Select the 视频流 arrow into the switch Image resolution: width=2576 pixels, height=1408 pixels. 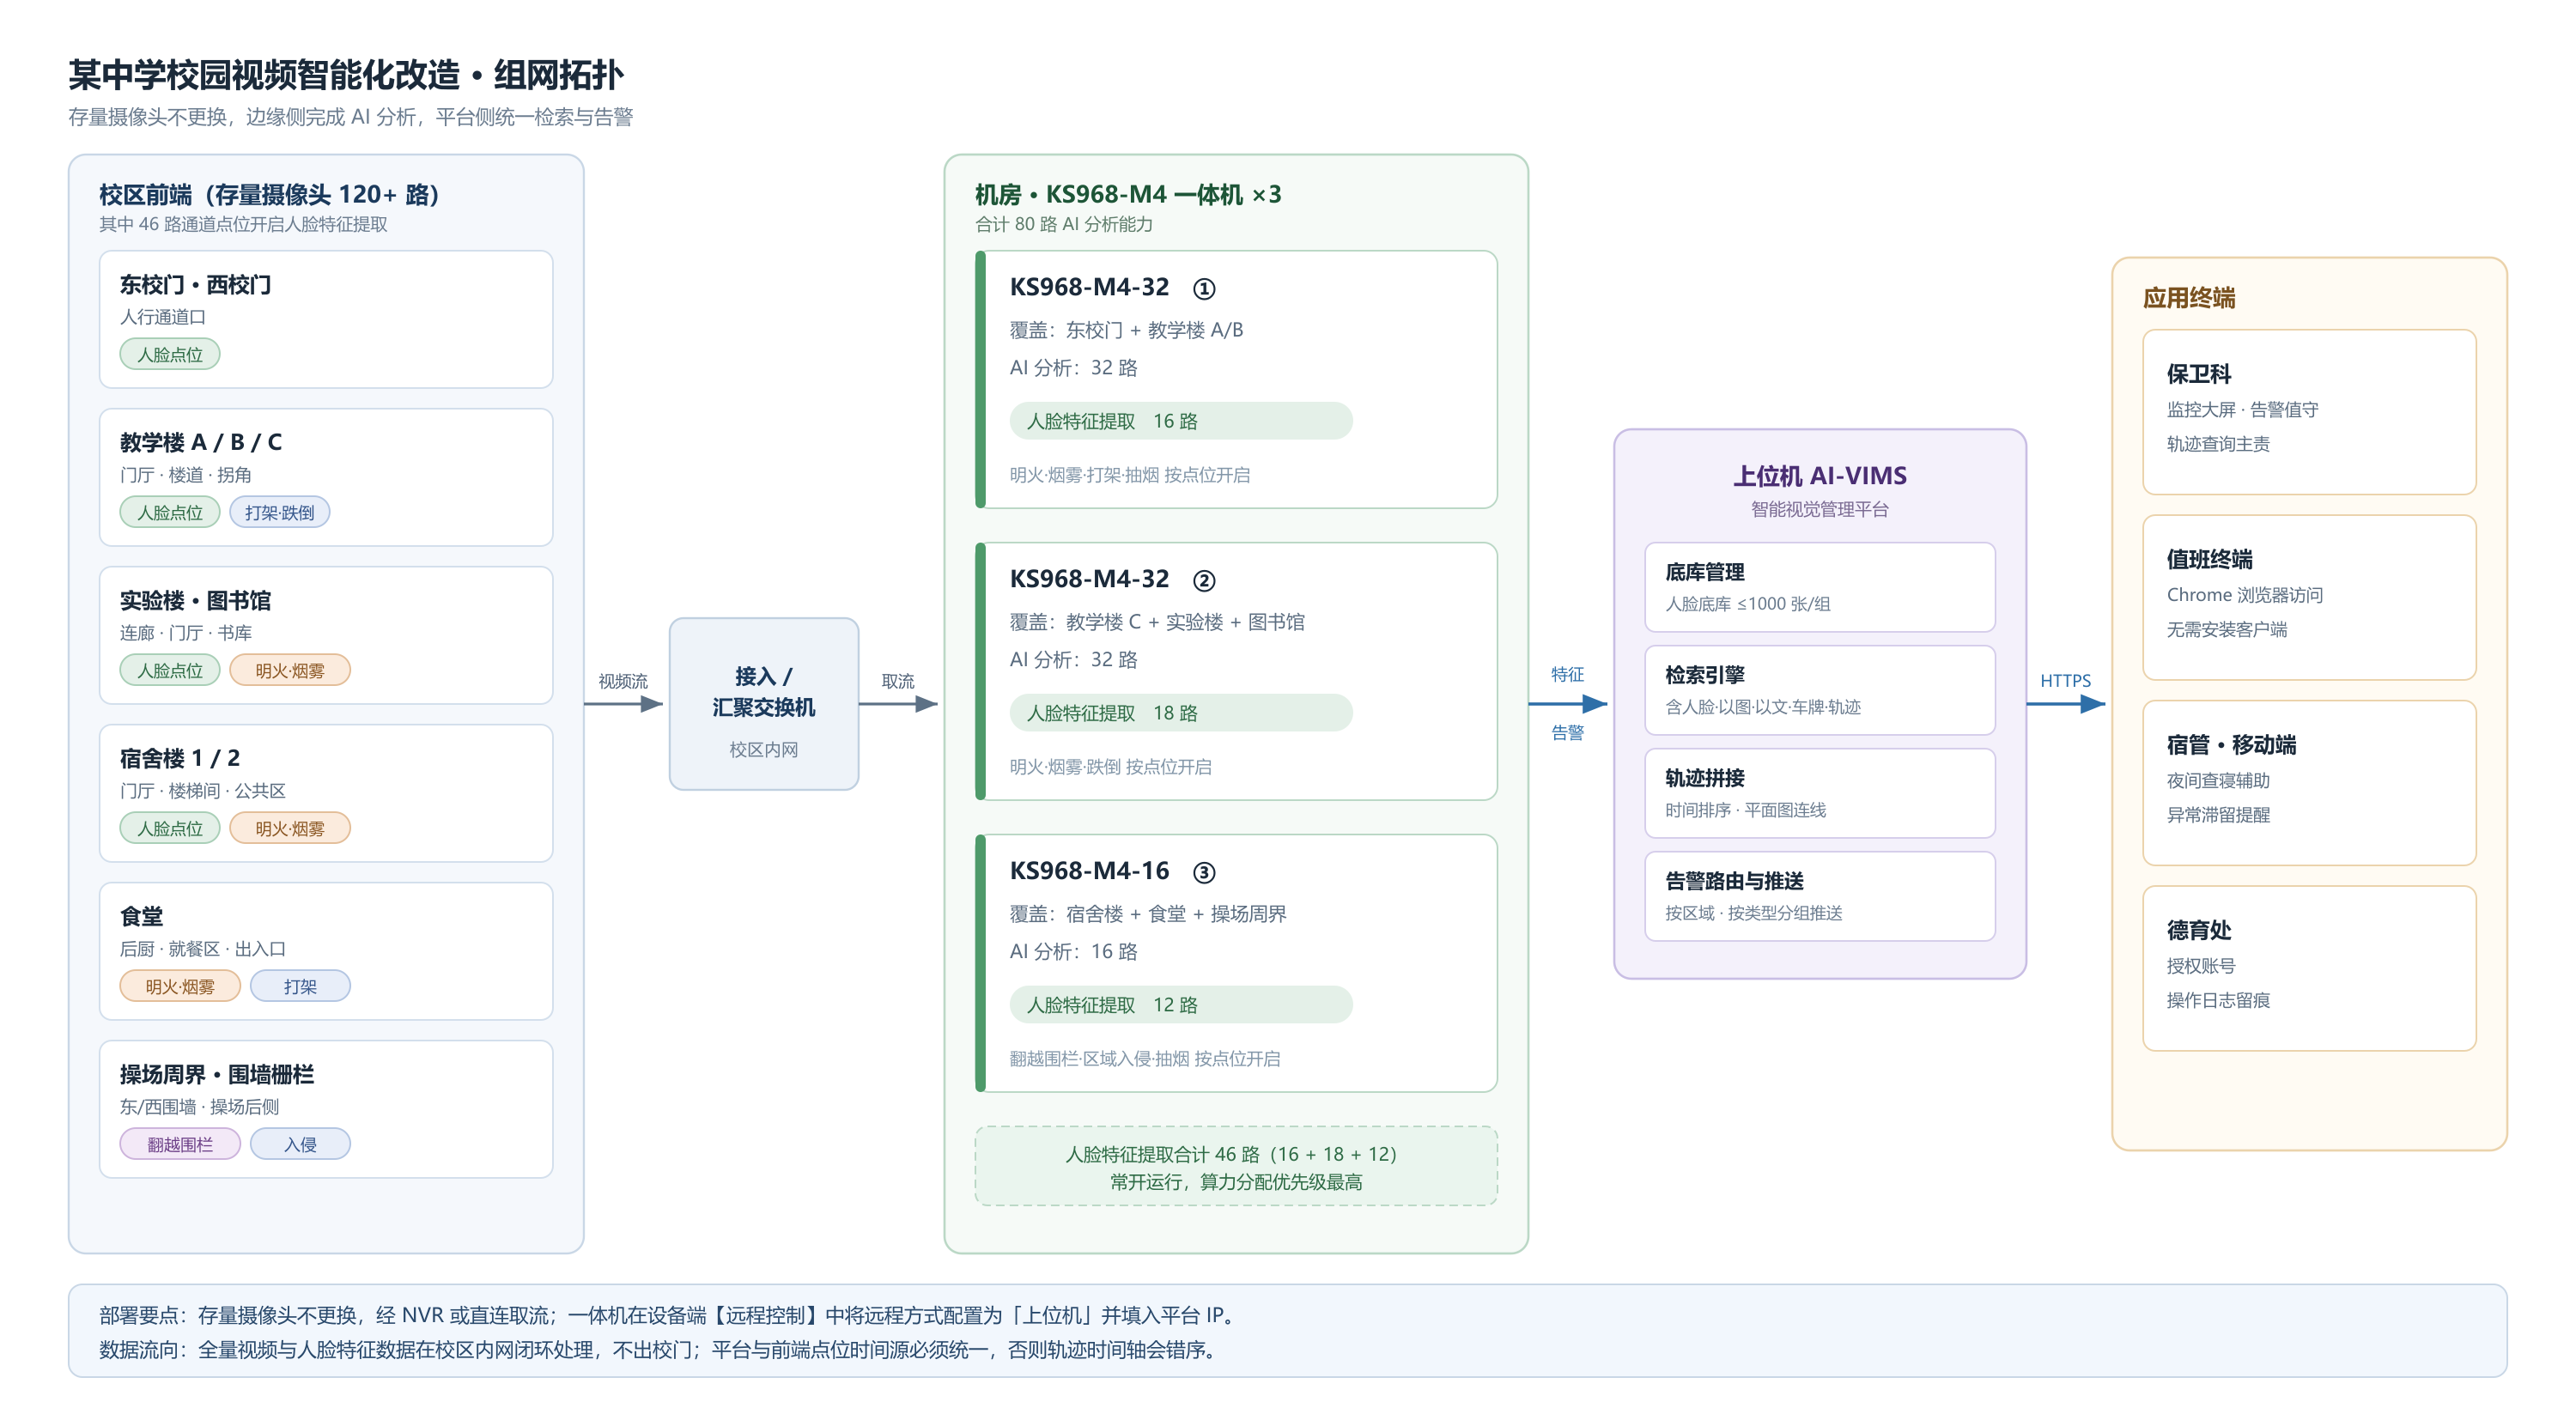(623, 704)
